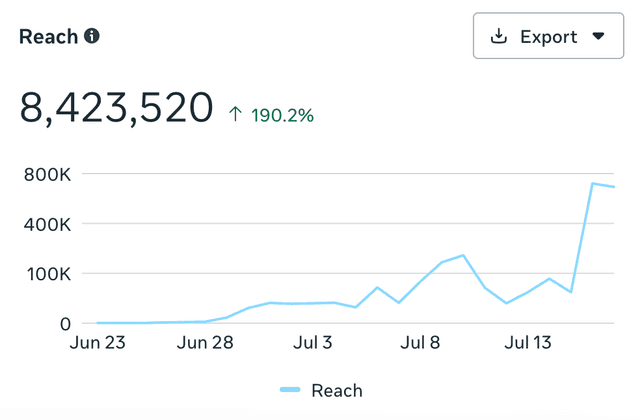Select the Jul 3 axis label
Viewport: 640px width, 420px height.
(x=313, y=344)
